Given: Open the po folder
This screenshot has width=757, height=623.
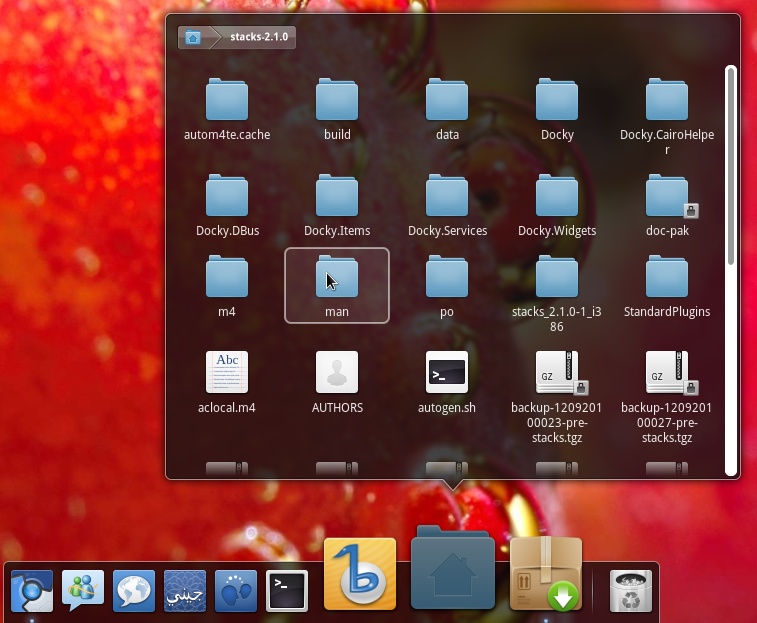Looking at the screenshot, I should pyautogui.click(x=447, y=286).
